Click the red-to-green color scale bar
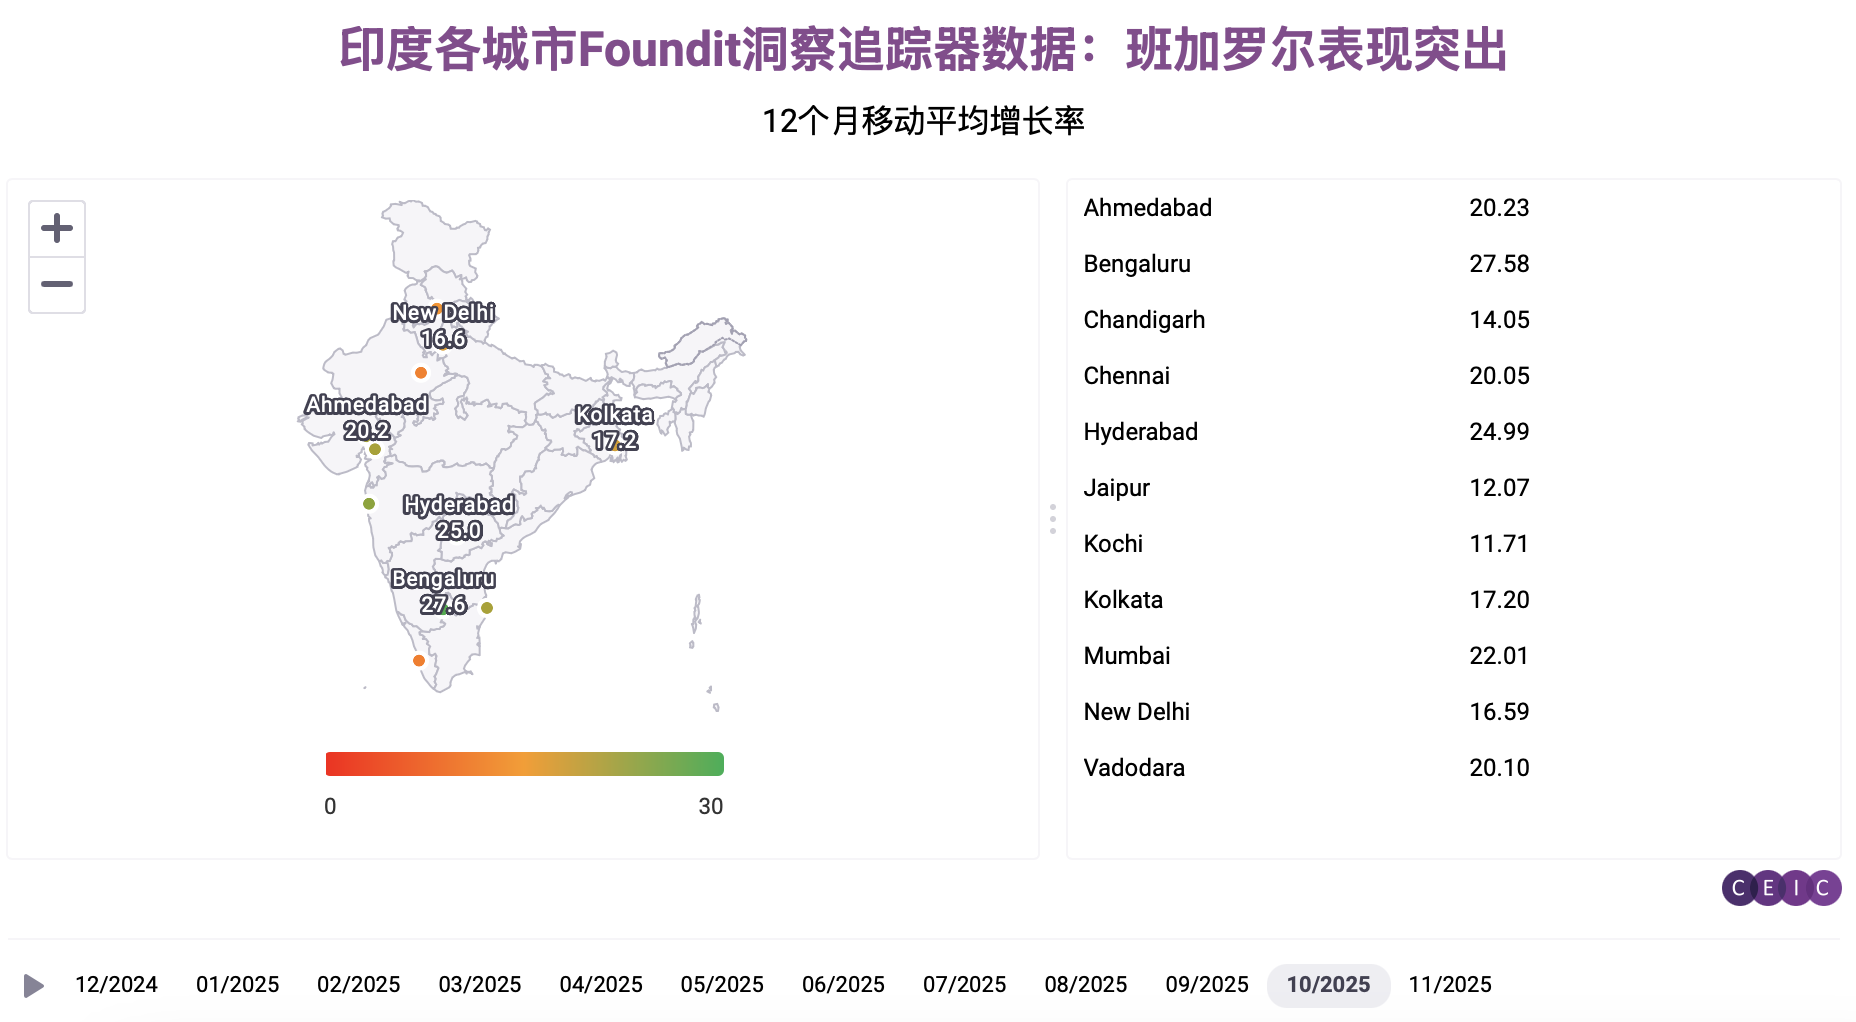Viewport: 1856px width, 1022px height. [x=524, y=764]
